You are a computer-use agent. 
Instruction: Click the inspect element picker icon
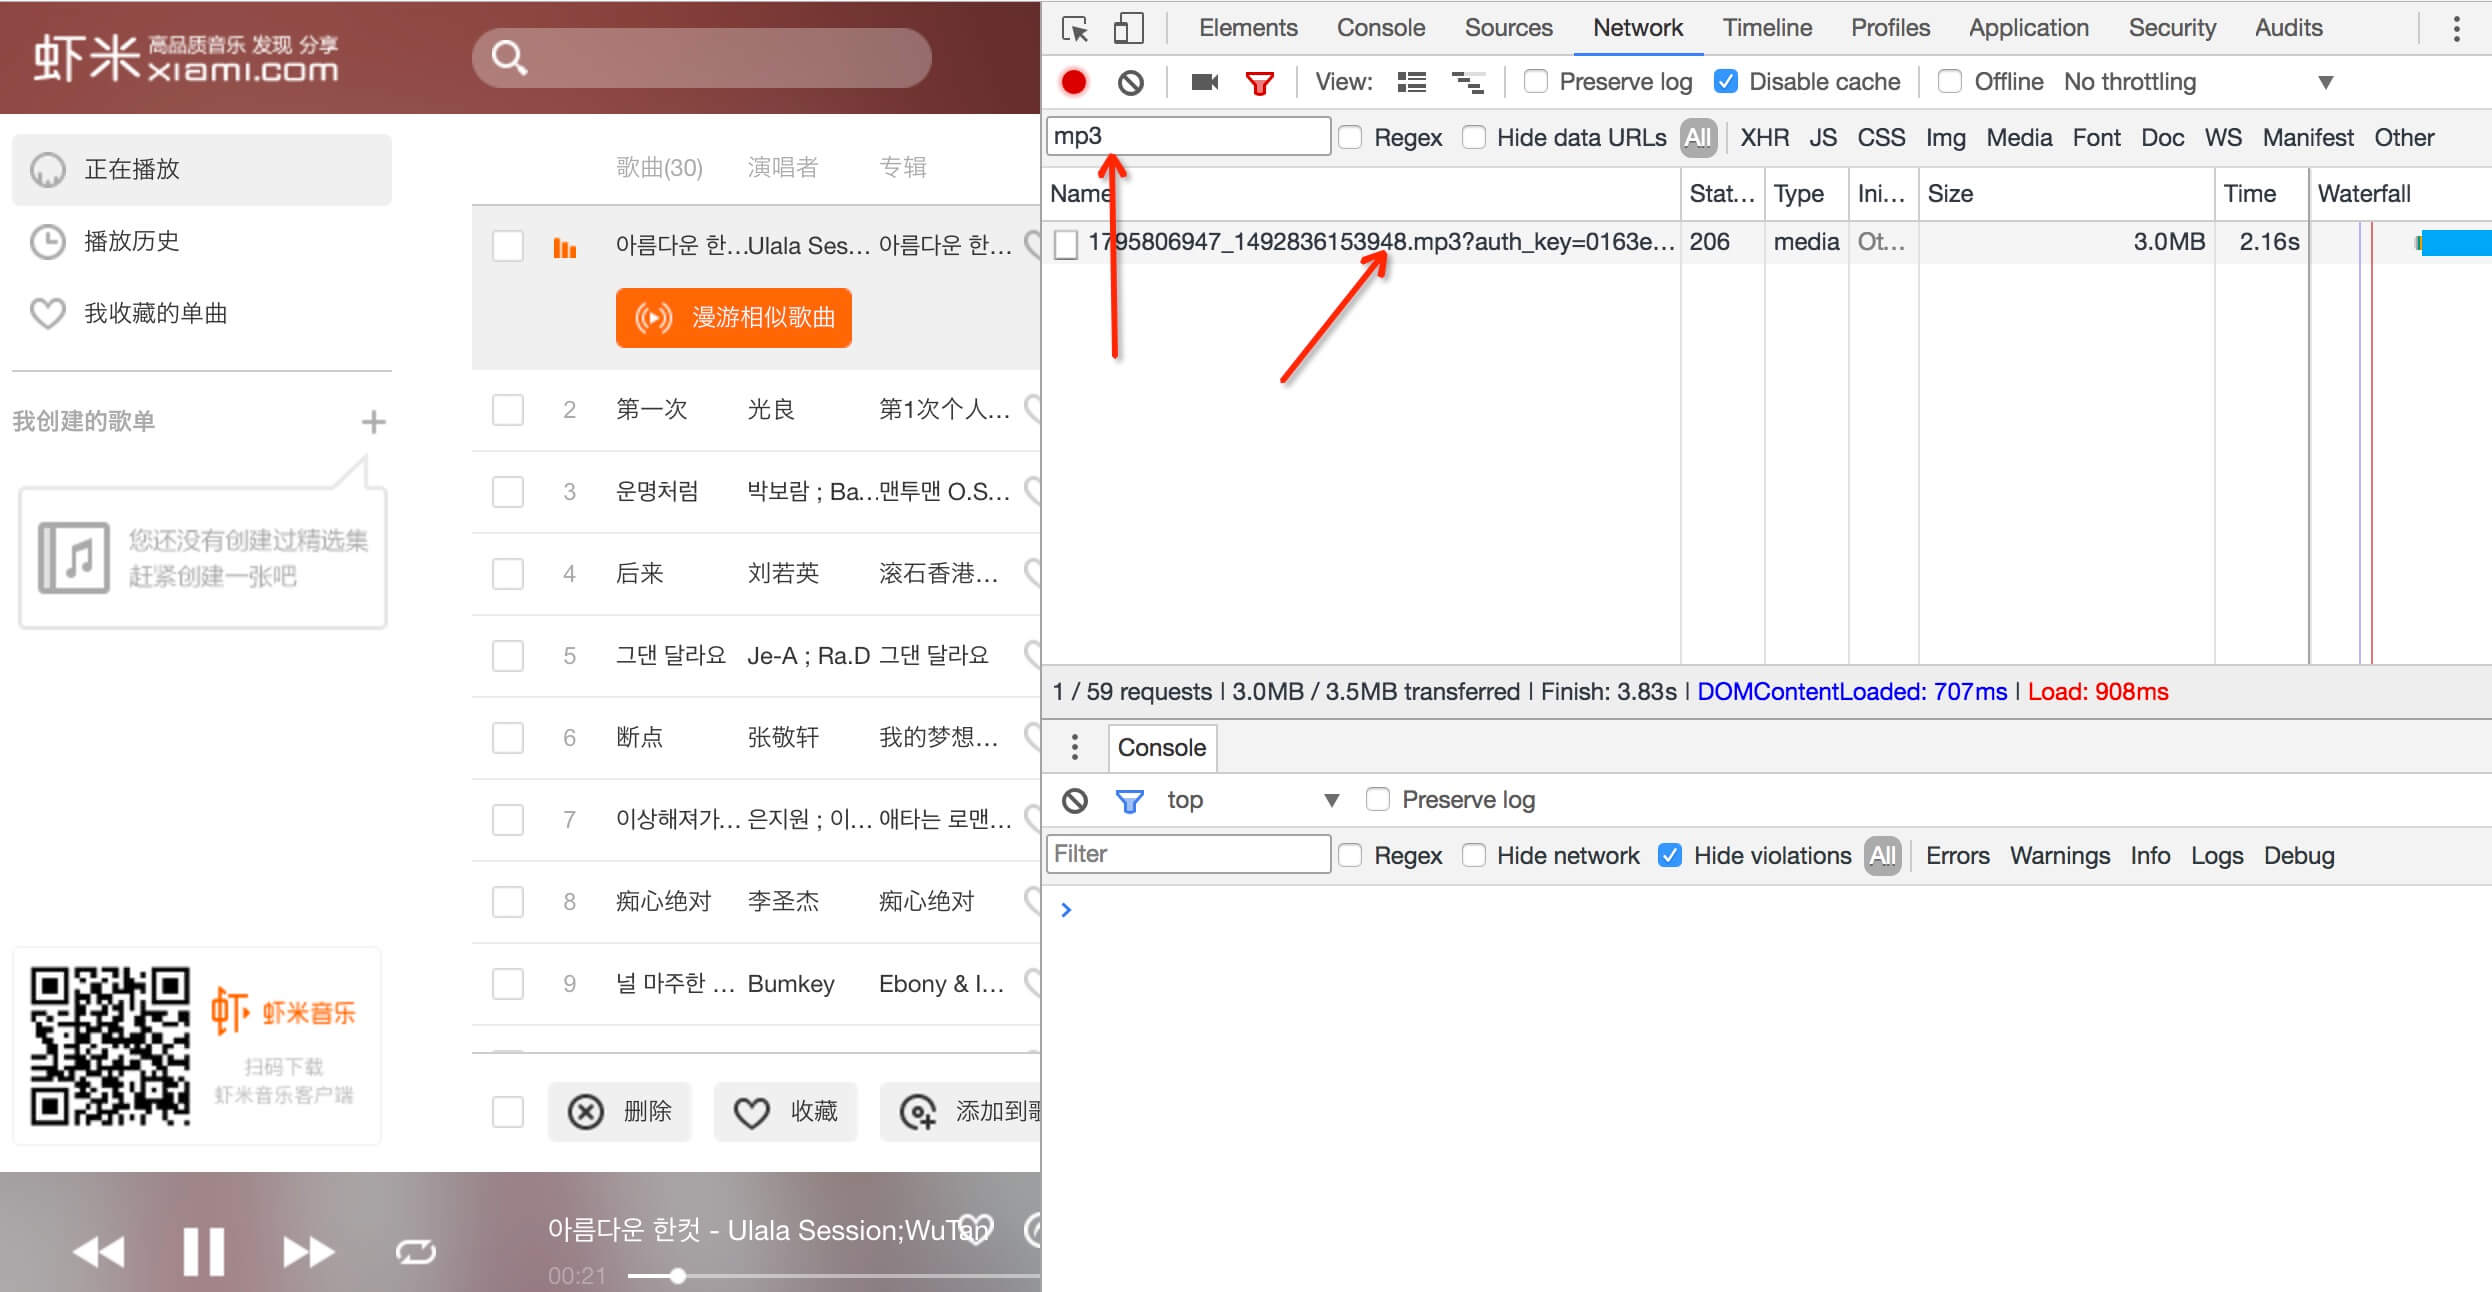coord(1075,28)
